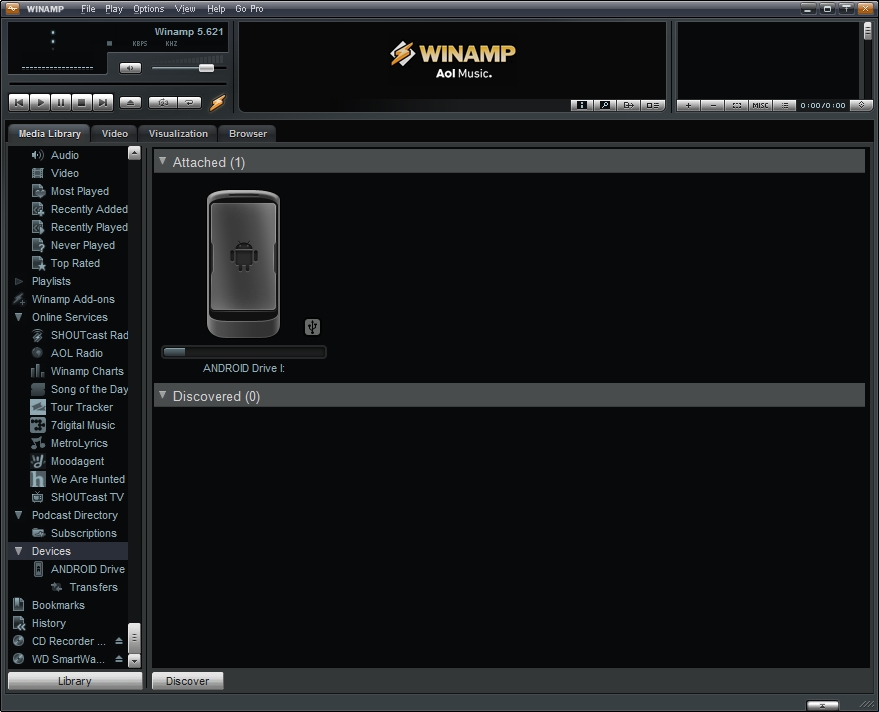Click the Discover button

coord(187,681)
